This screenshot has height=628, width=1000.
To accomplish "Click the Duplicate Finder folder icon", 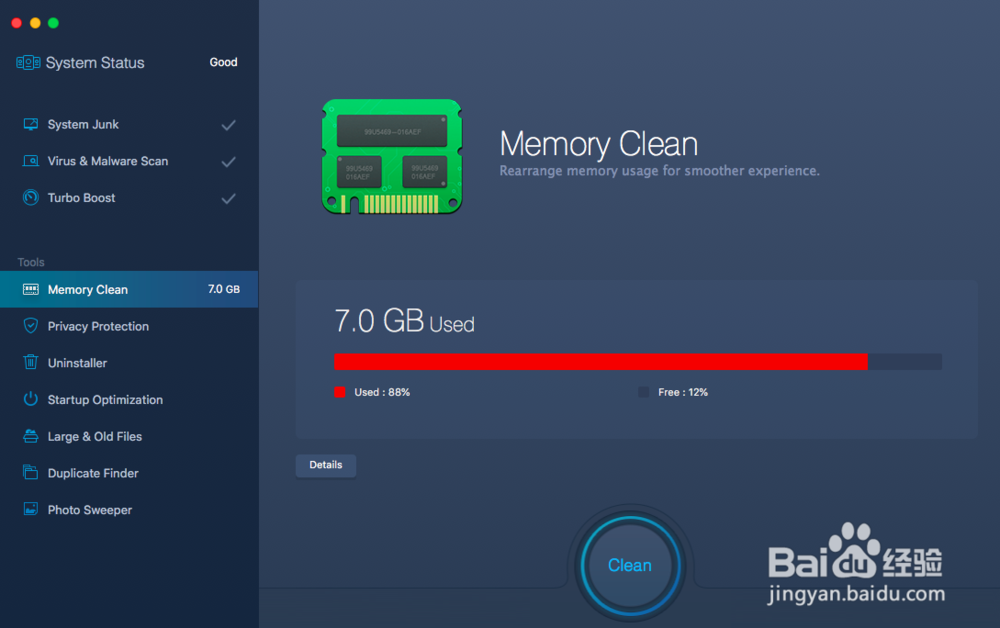I will click(31, 472).
